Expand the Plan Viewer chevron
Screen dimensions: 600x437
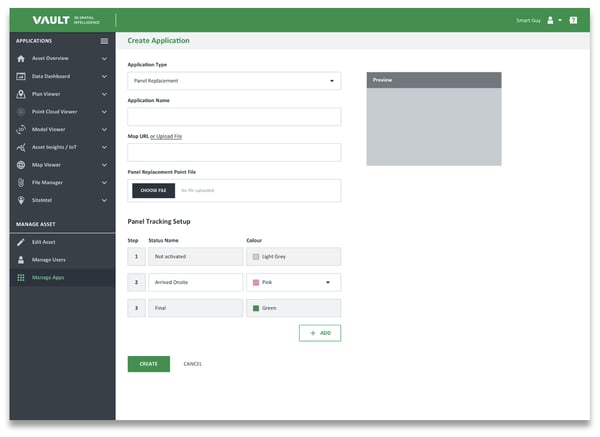pyautogui.click(x=104, y=94)
